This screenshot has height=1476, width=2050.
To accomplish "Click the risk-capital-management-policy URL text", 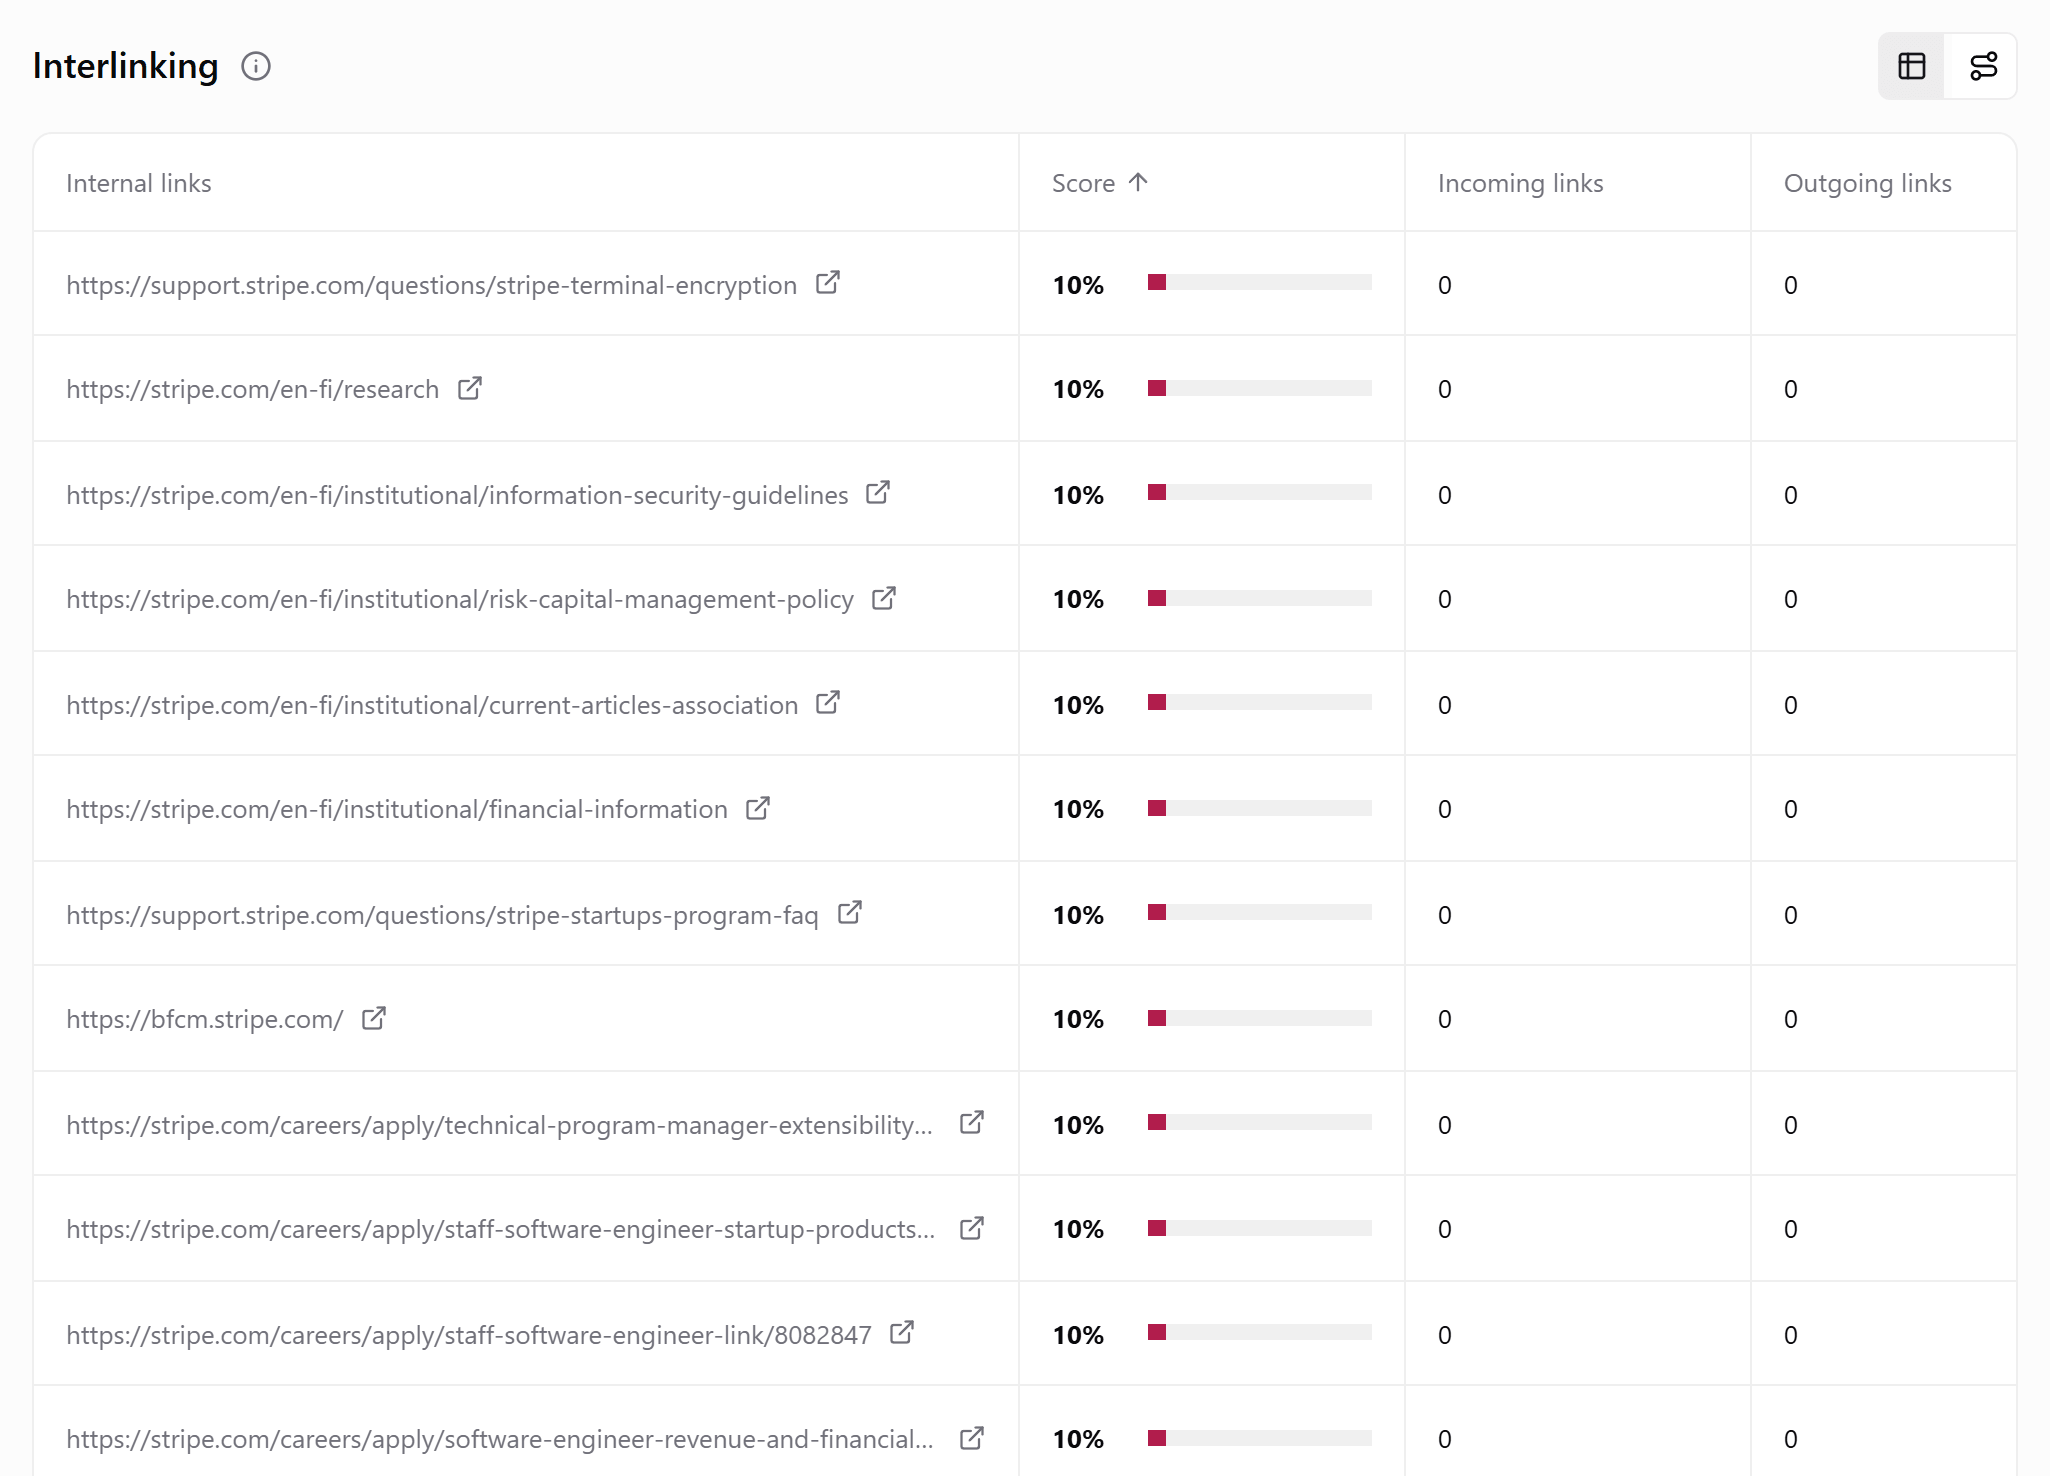I will pos(460,599).
